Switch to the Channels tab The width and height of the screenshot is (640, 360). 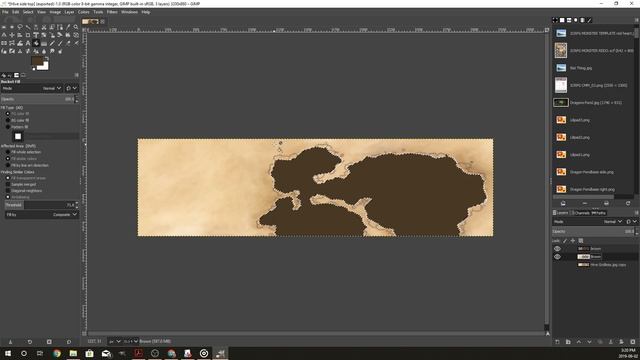580,213
